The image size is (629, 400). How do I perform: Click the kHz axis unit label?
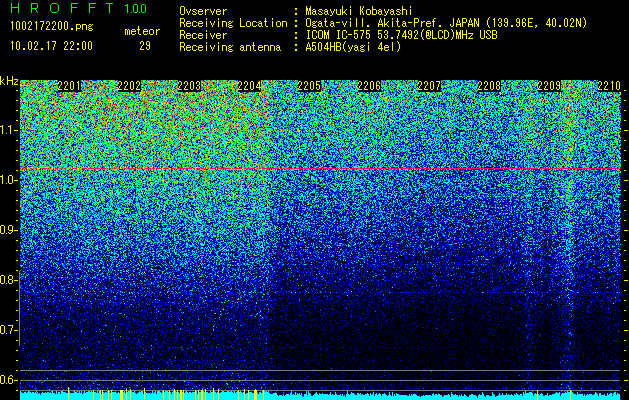coord(9,81)
